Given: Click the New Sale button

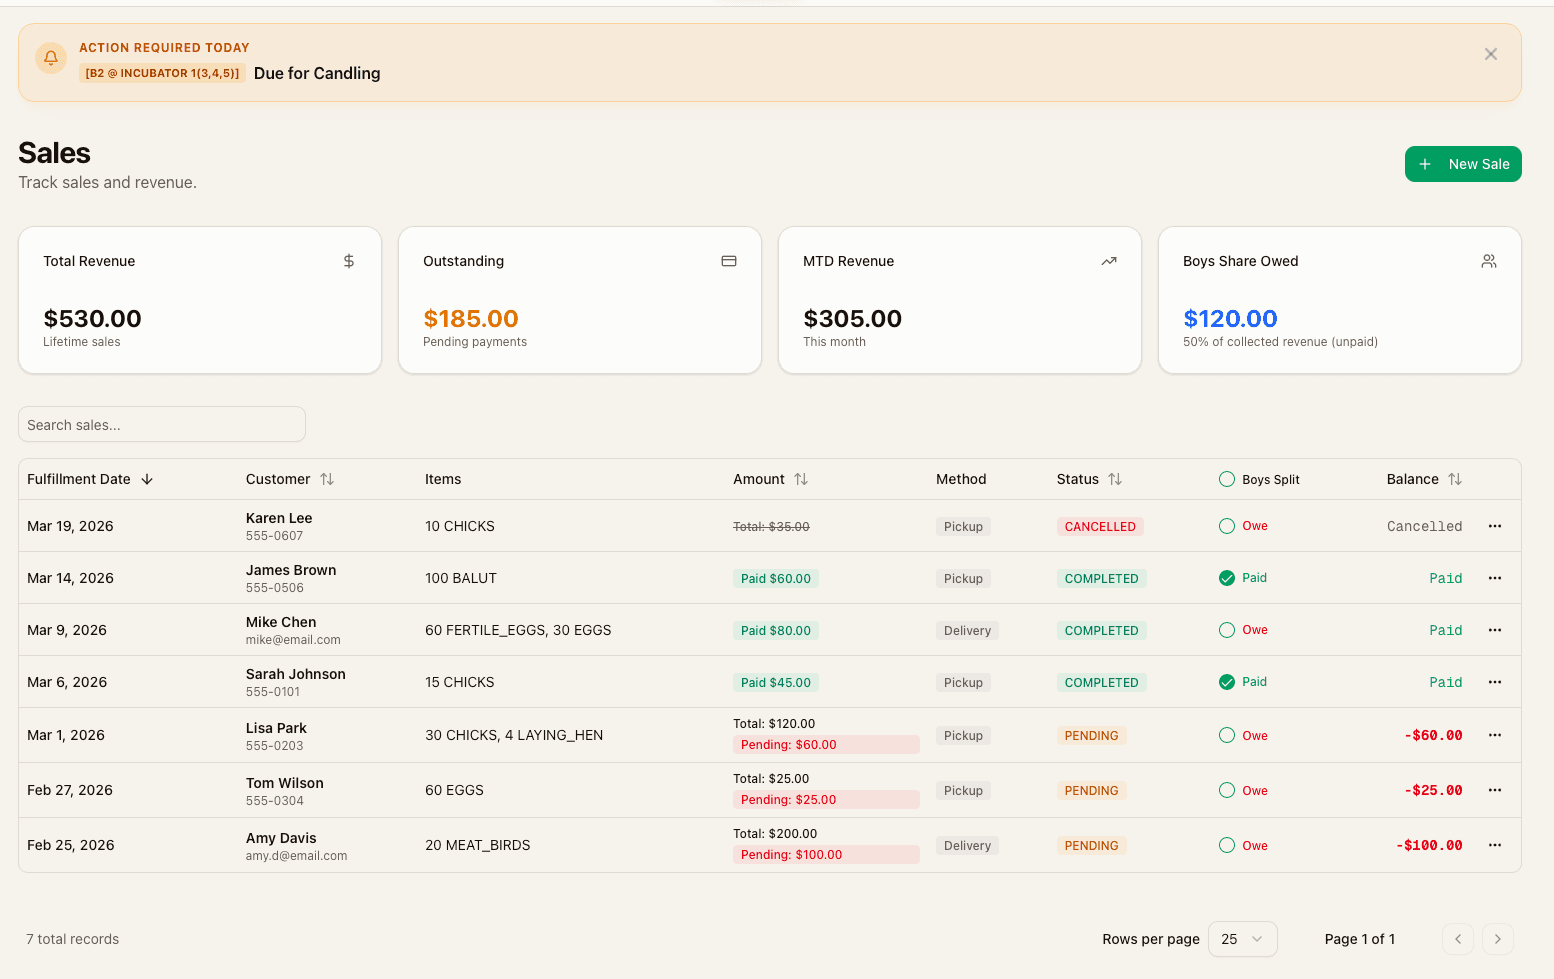Looking at the screenshot, I should tap(1463, 164).
